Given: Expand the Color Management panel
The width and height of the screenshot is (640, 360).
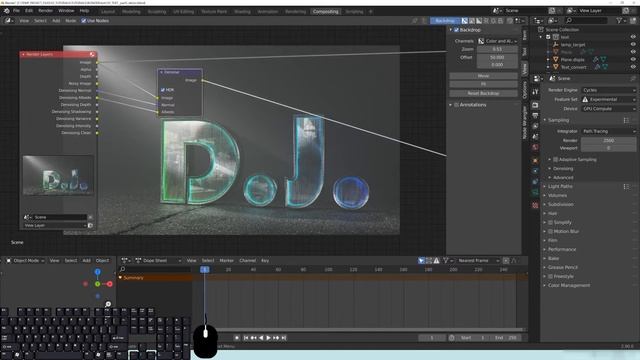Looking at the screenshot, I should 569,285.
